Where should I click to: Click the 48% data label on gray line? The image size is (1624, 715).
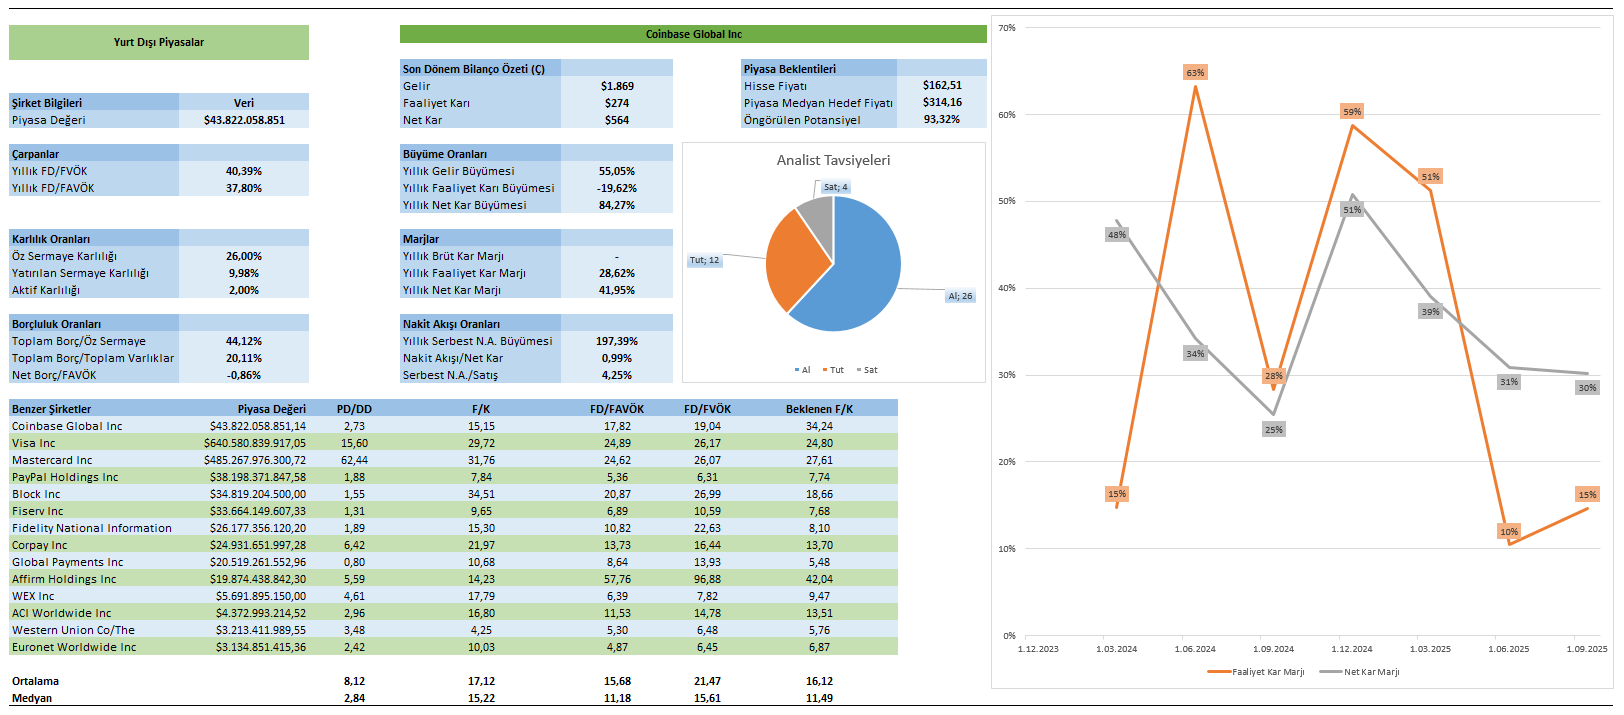1116,235
